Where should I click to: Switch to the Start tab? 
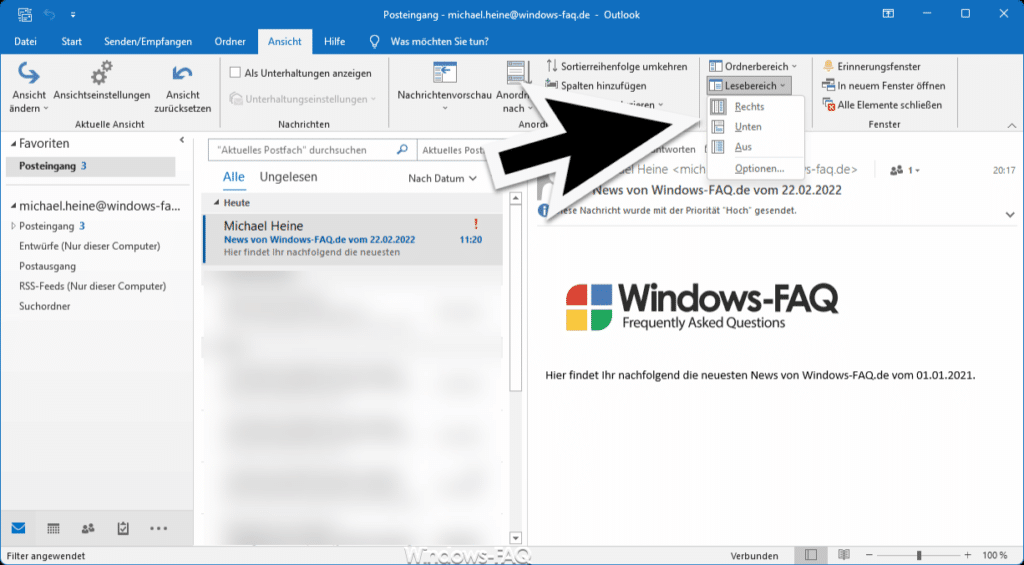[x=71, y=41]
